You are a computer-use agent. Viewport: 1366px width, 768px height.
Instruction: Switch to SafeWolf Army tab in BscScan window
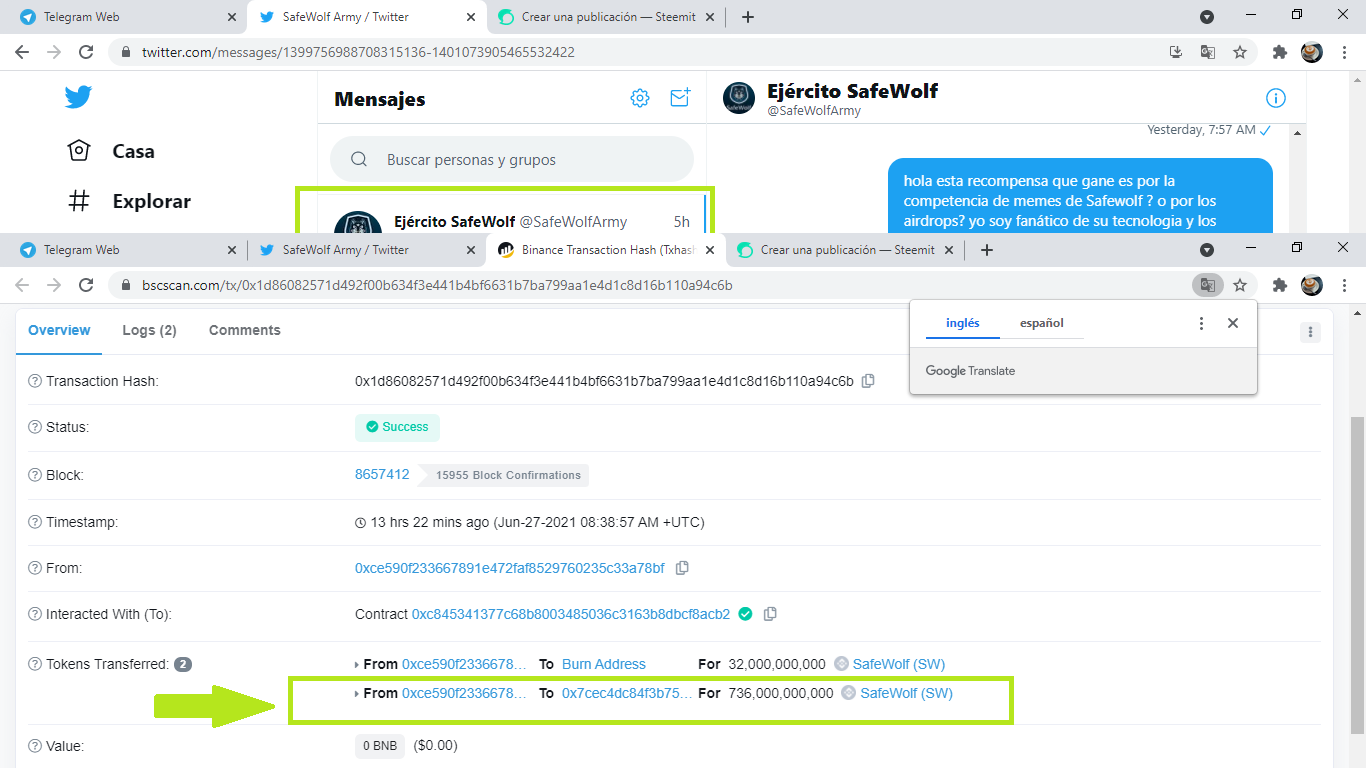(x=364, y=250)
